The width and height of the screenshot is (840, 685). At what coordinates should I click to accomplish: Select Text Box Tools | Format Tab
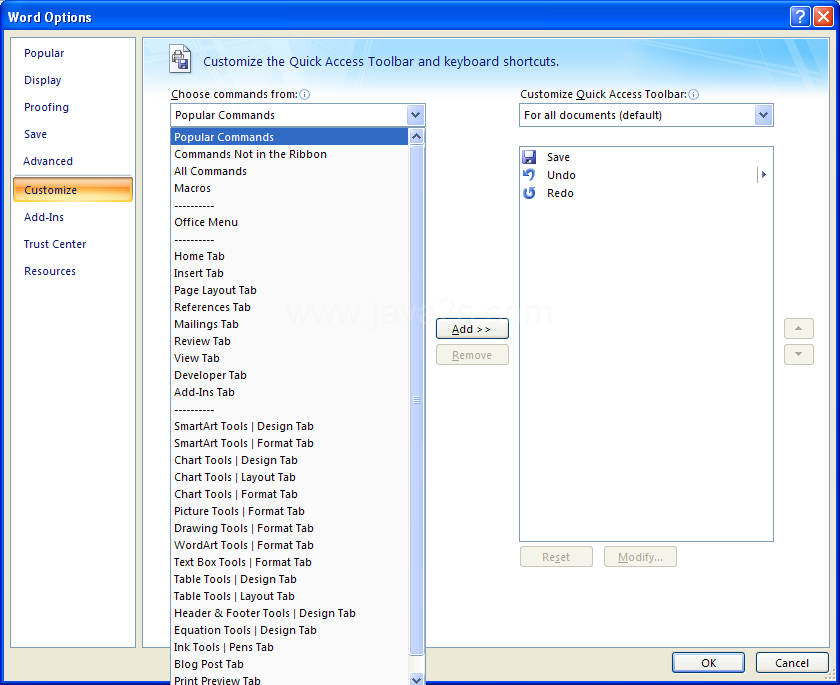point(289,562)
